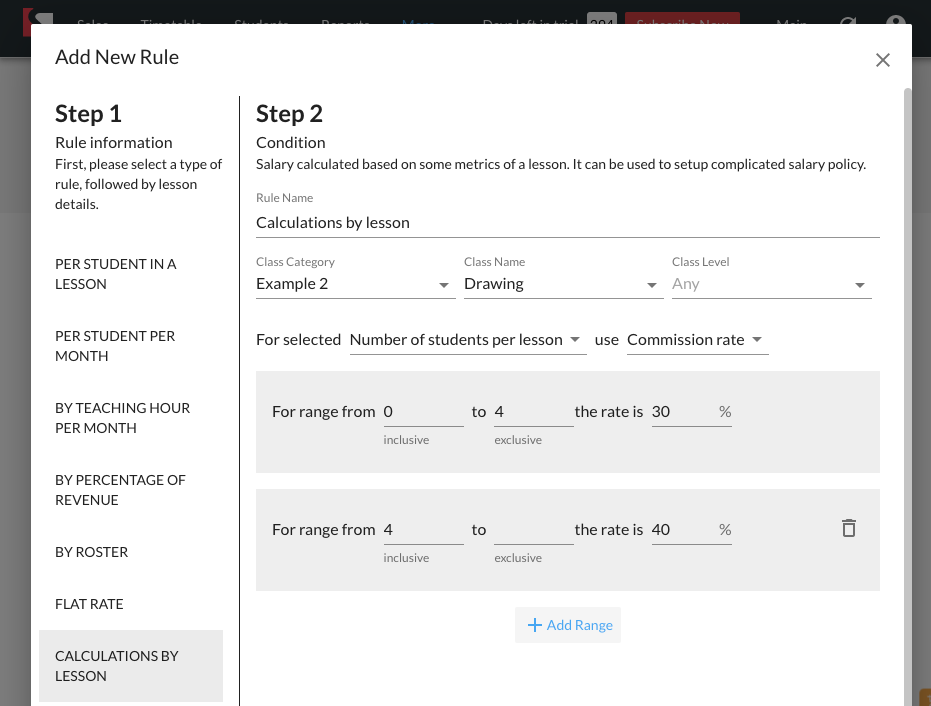This screenshot has height=706, width=931.
Task: Select BY ROSTER rule type
Action: click(131, 552)
